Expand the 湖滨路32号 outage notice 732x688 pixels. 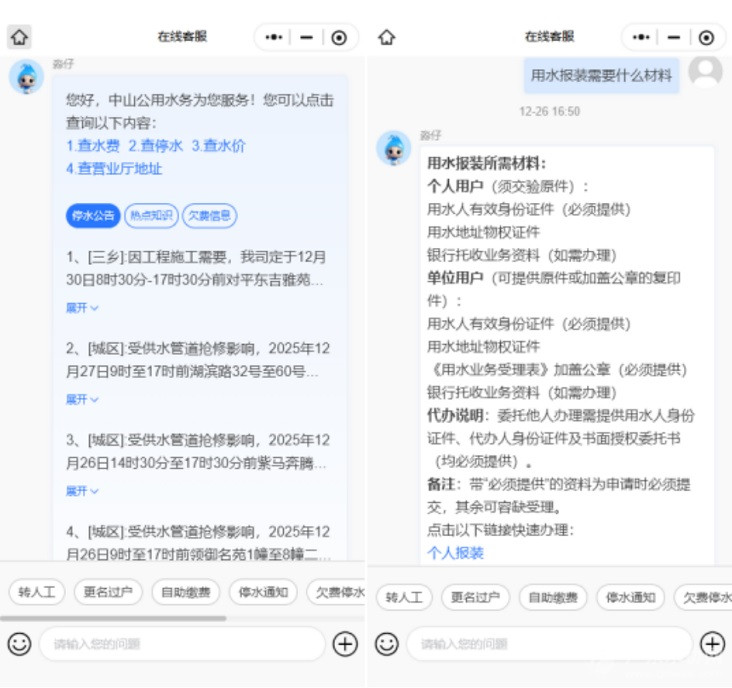[82, 399]
